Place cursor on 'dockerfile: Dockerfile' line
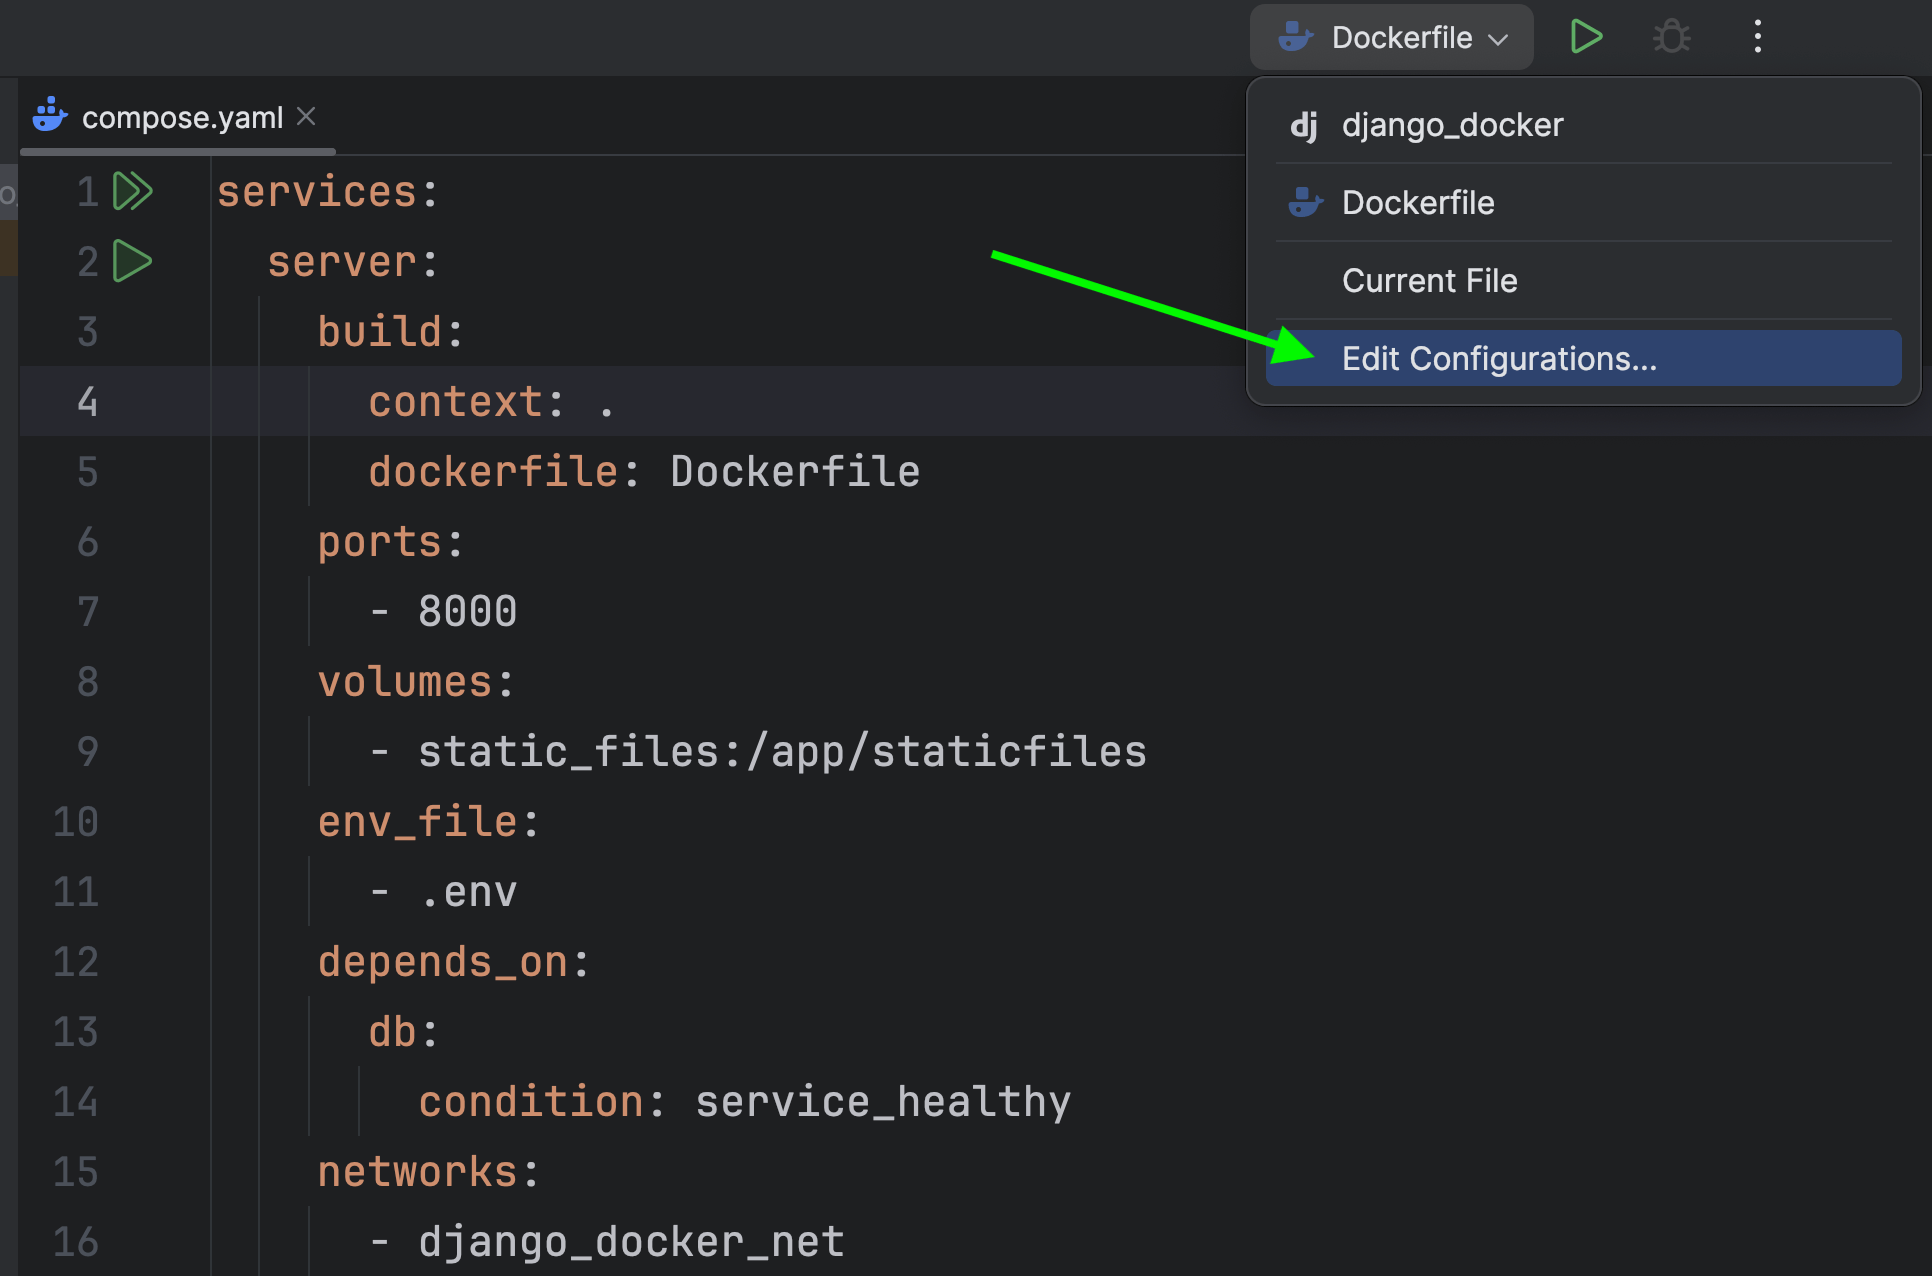 [643, 471]
